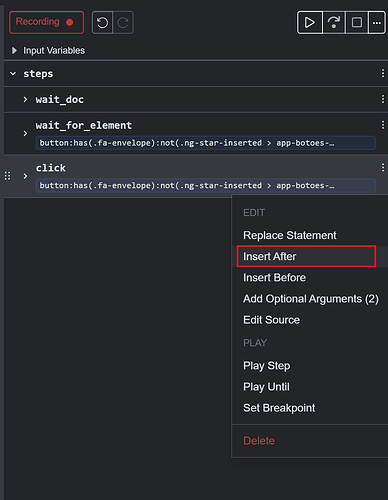Play the recorded steps
388x500 pixels.
(x=310, y=23)
